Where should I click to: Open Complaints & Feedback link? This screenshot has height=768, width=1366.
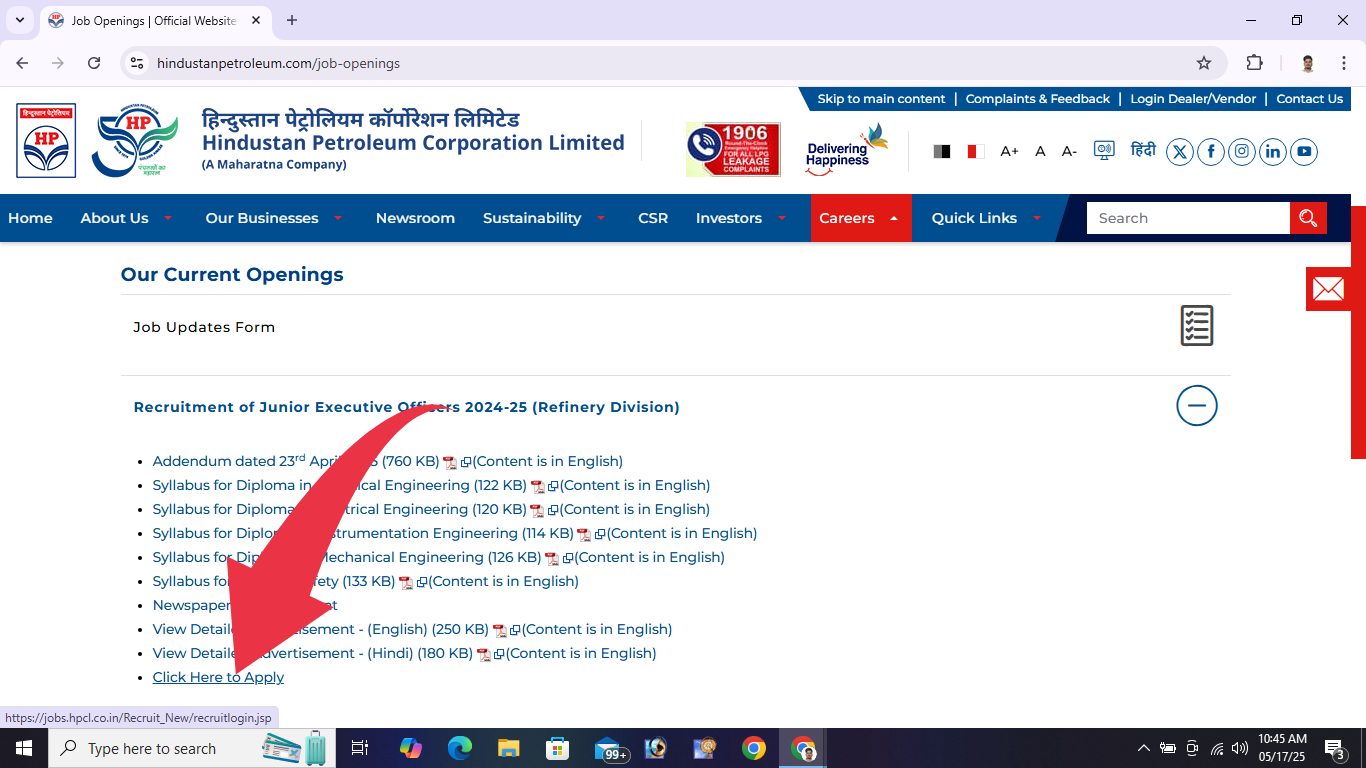[x=1038, y=99]
